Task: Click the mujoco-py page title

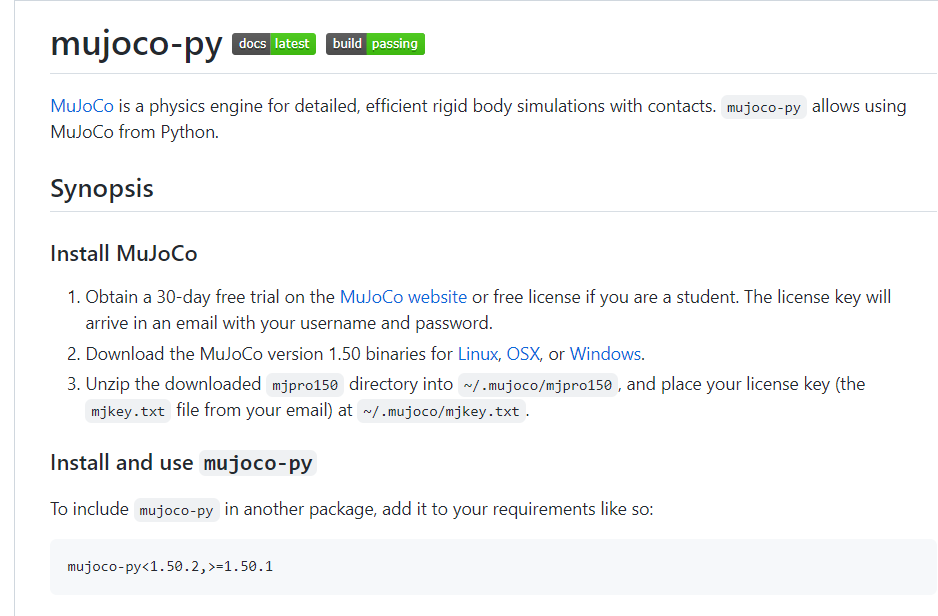Action: (x=136, y=44)
